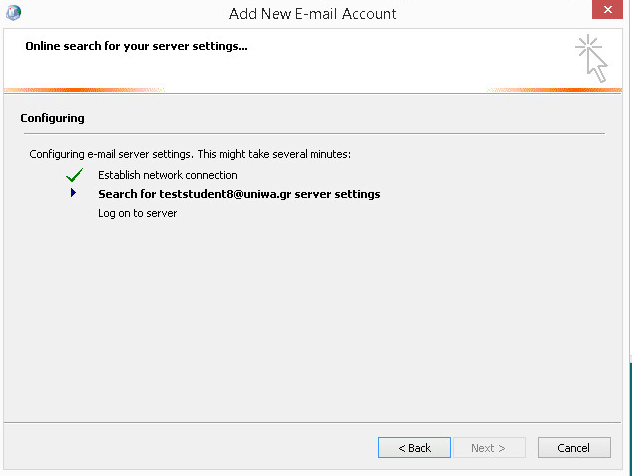Screen dimensions: 632x476
Task: Click the Online search for your server settings heading
Action: coord(136,46)
